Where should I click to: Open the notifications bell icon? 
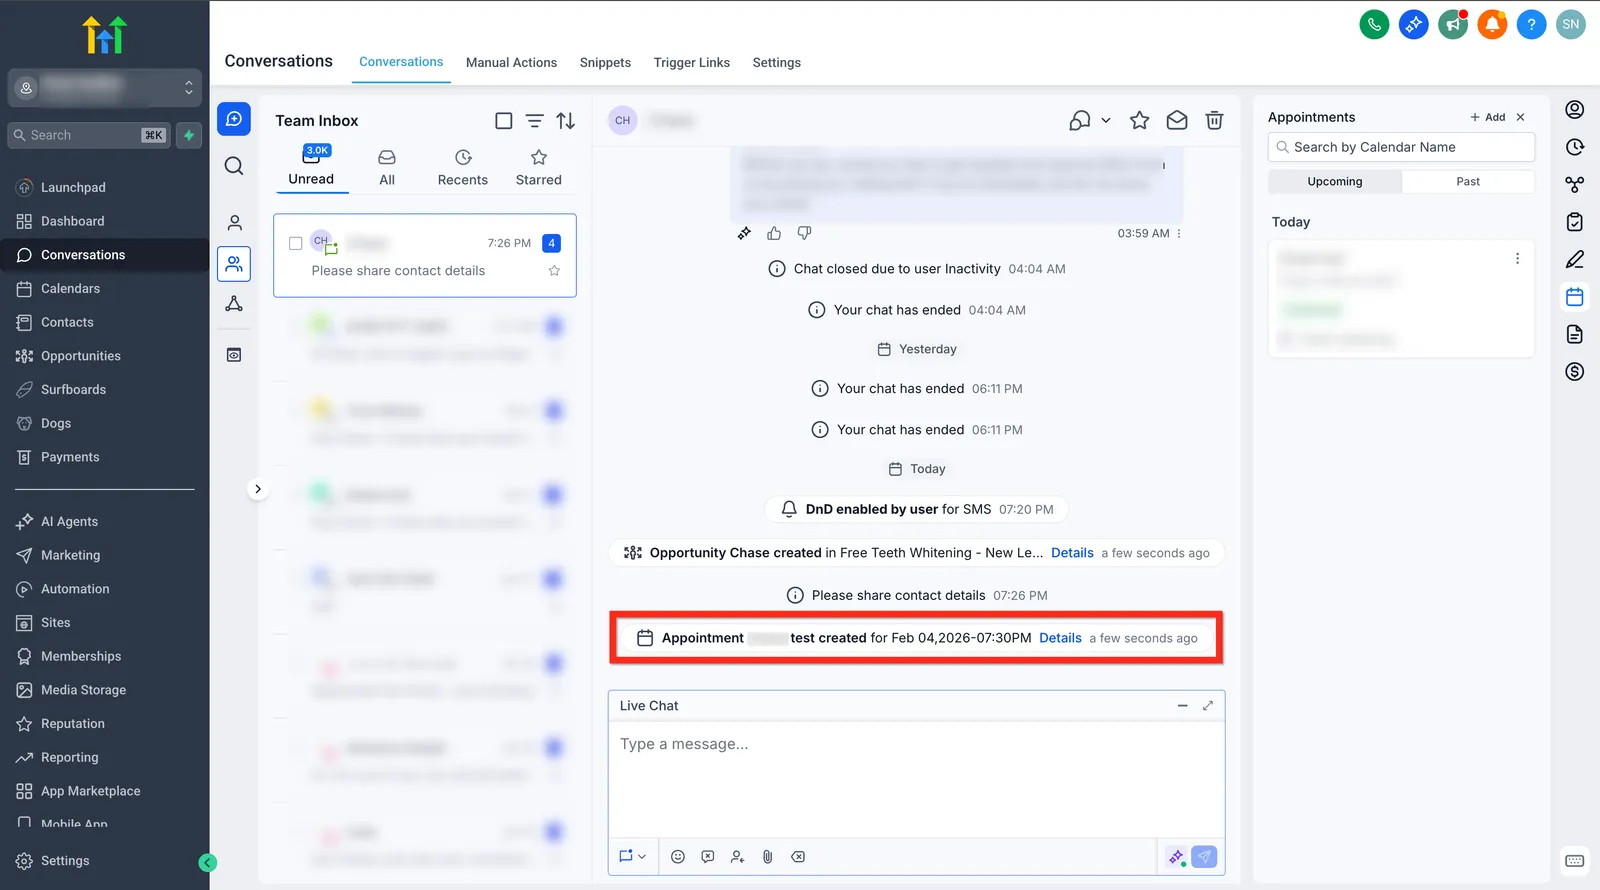(x=1492, y=24)
